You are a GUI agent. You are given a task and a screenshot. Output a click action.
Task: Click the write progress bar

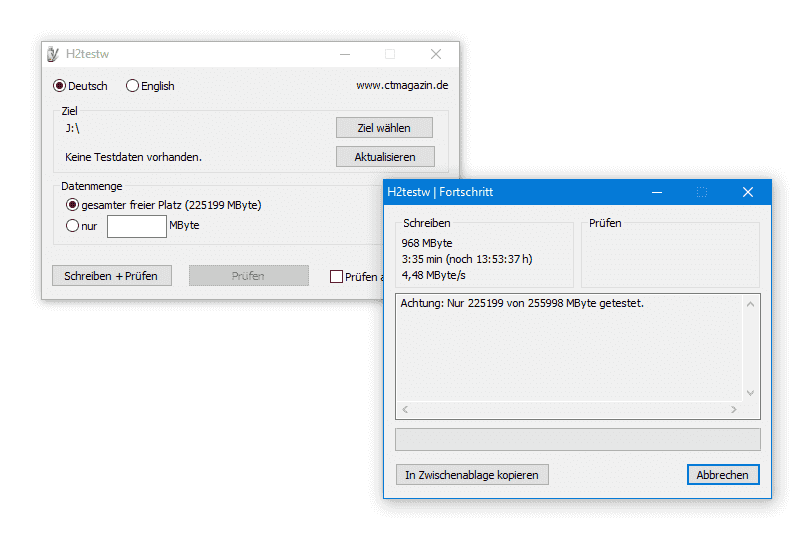(578, 439)
